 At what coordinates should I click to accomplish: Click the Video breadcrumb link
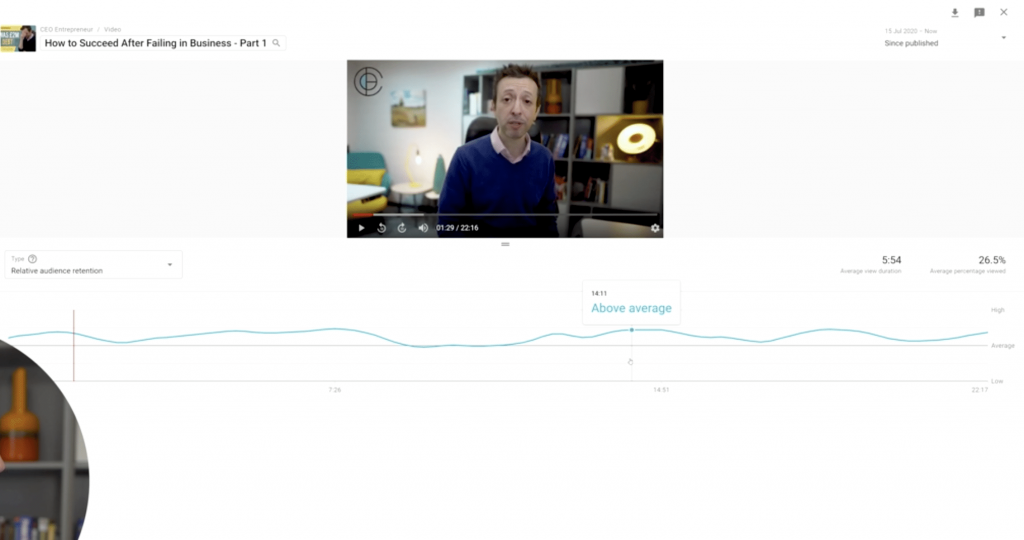click(x=112, y=29)
